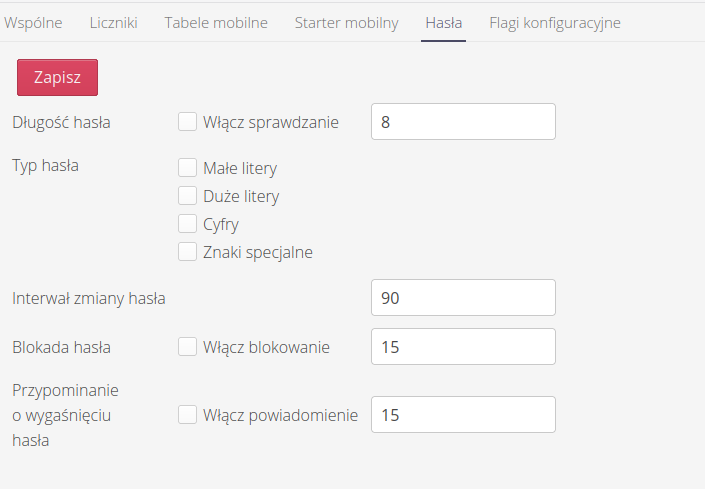Enable the Znaki specjalne checkbox
Image resolution: width=705 pixels, height=489 pixels.
187,252
